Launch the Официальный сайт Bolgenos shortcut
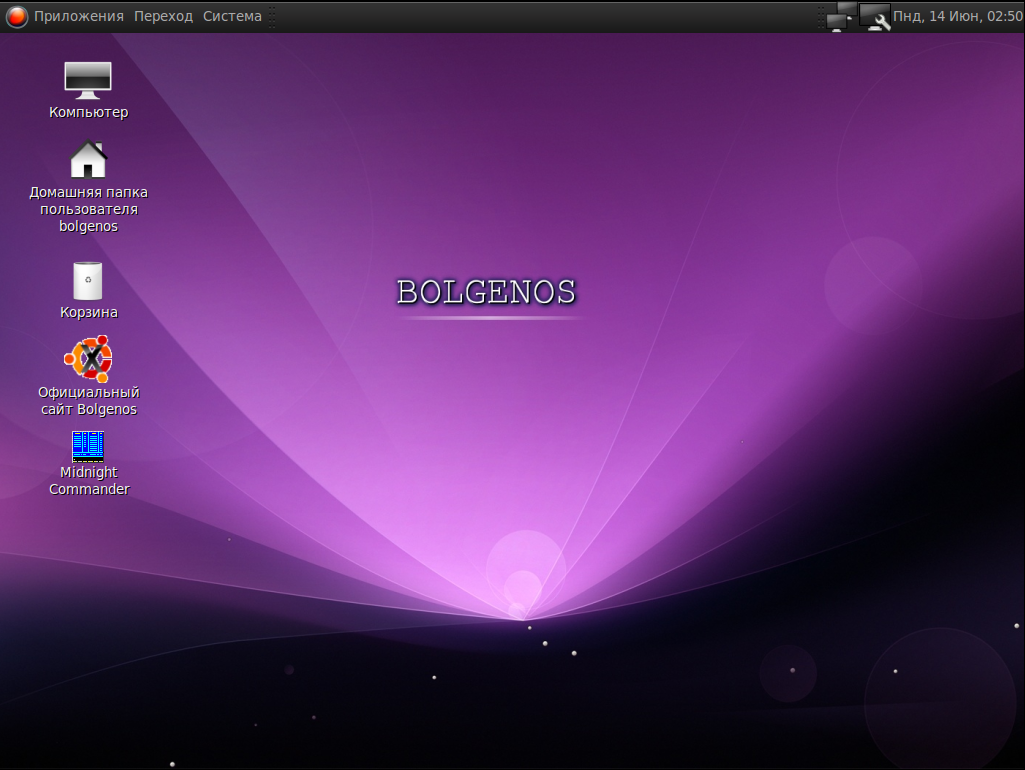This screenshot has width=1025, height=770. pyautogui.click(x=88, y=359)
